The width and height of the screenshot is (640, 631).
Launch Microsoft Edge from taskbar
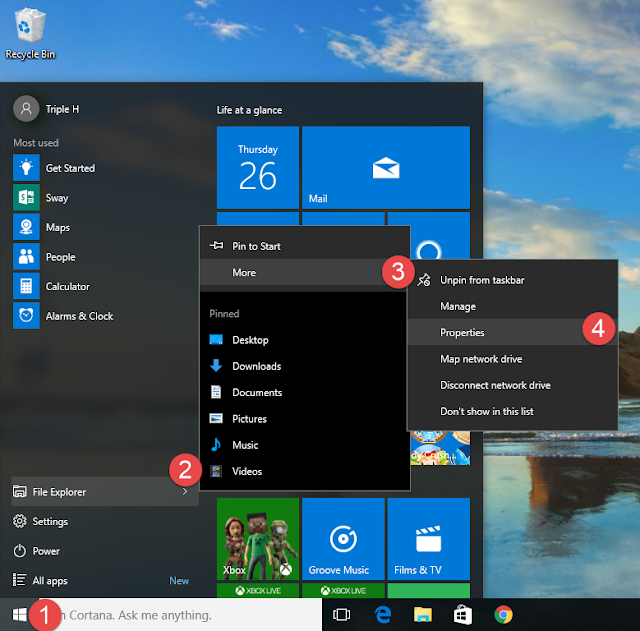[x=382, y=615]
